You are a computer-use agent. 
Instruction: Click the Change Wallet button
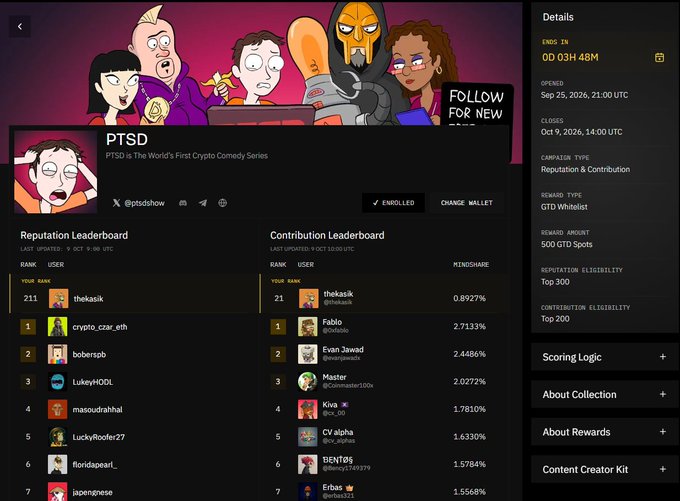[467, 203]
